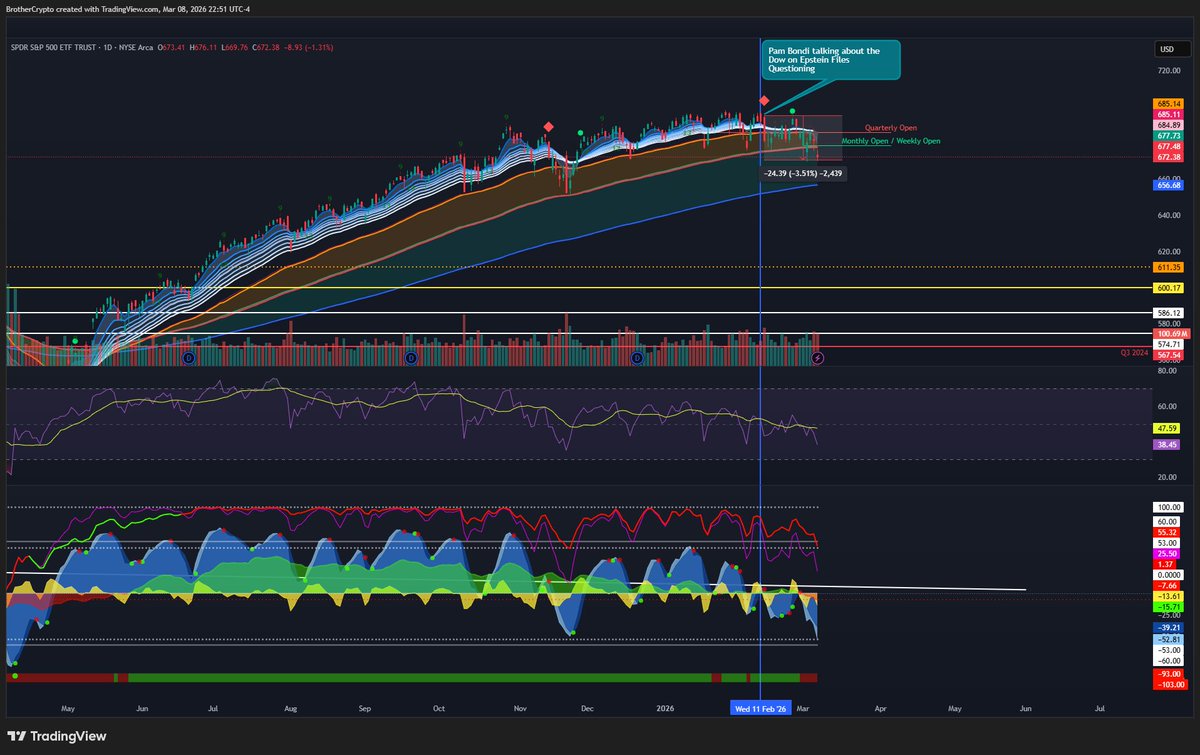Click the orange 685.14 price label
The image size is (1200, 755).
point(1169,103)
